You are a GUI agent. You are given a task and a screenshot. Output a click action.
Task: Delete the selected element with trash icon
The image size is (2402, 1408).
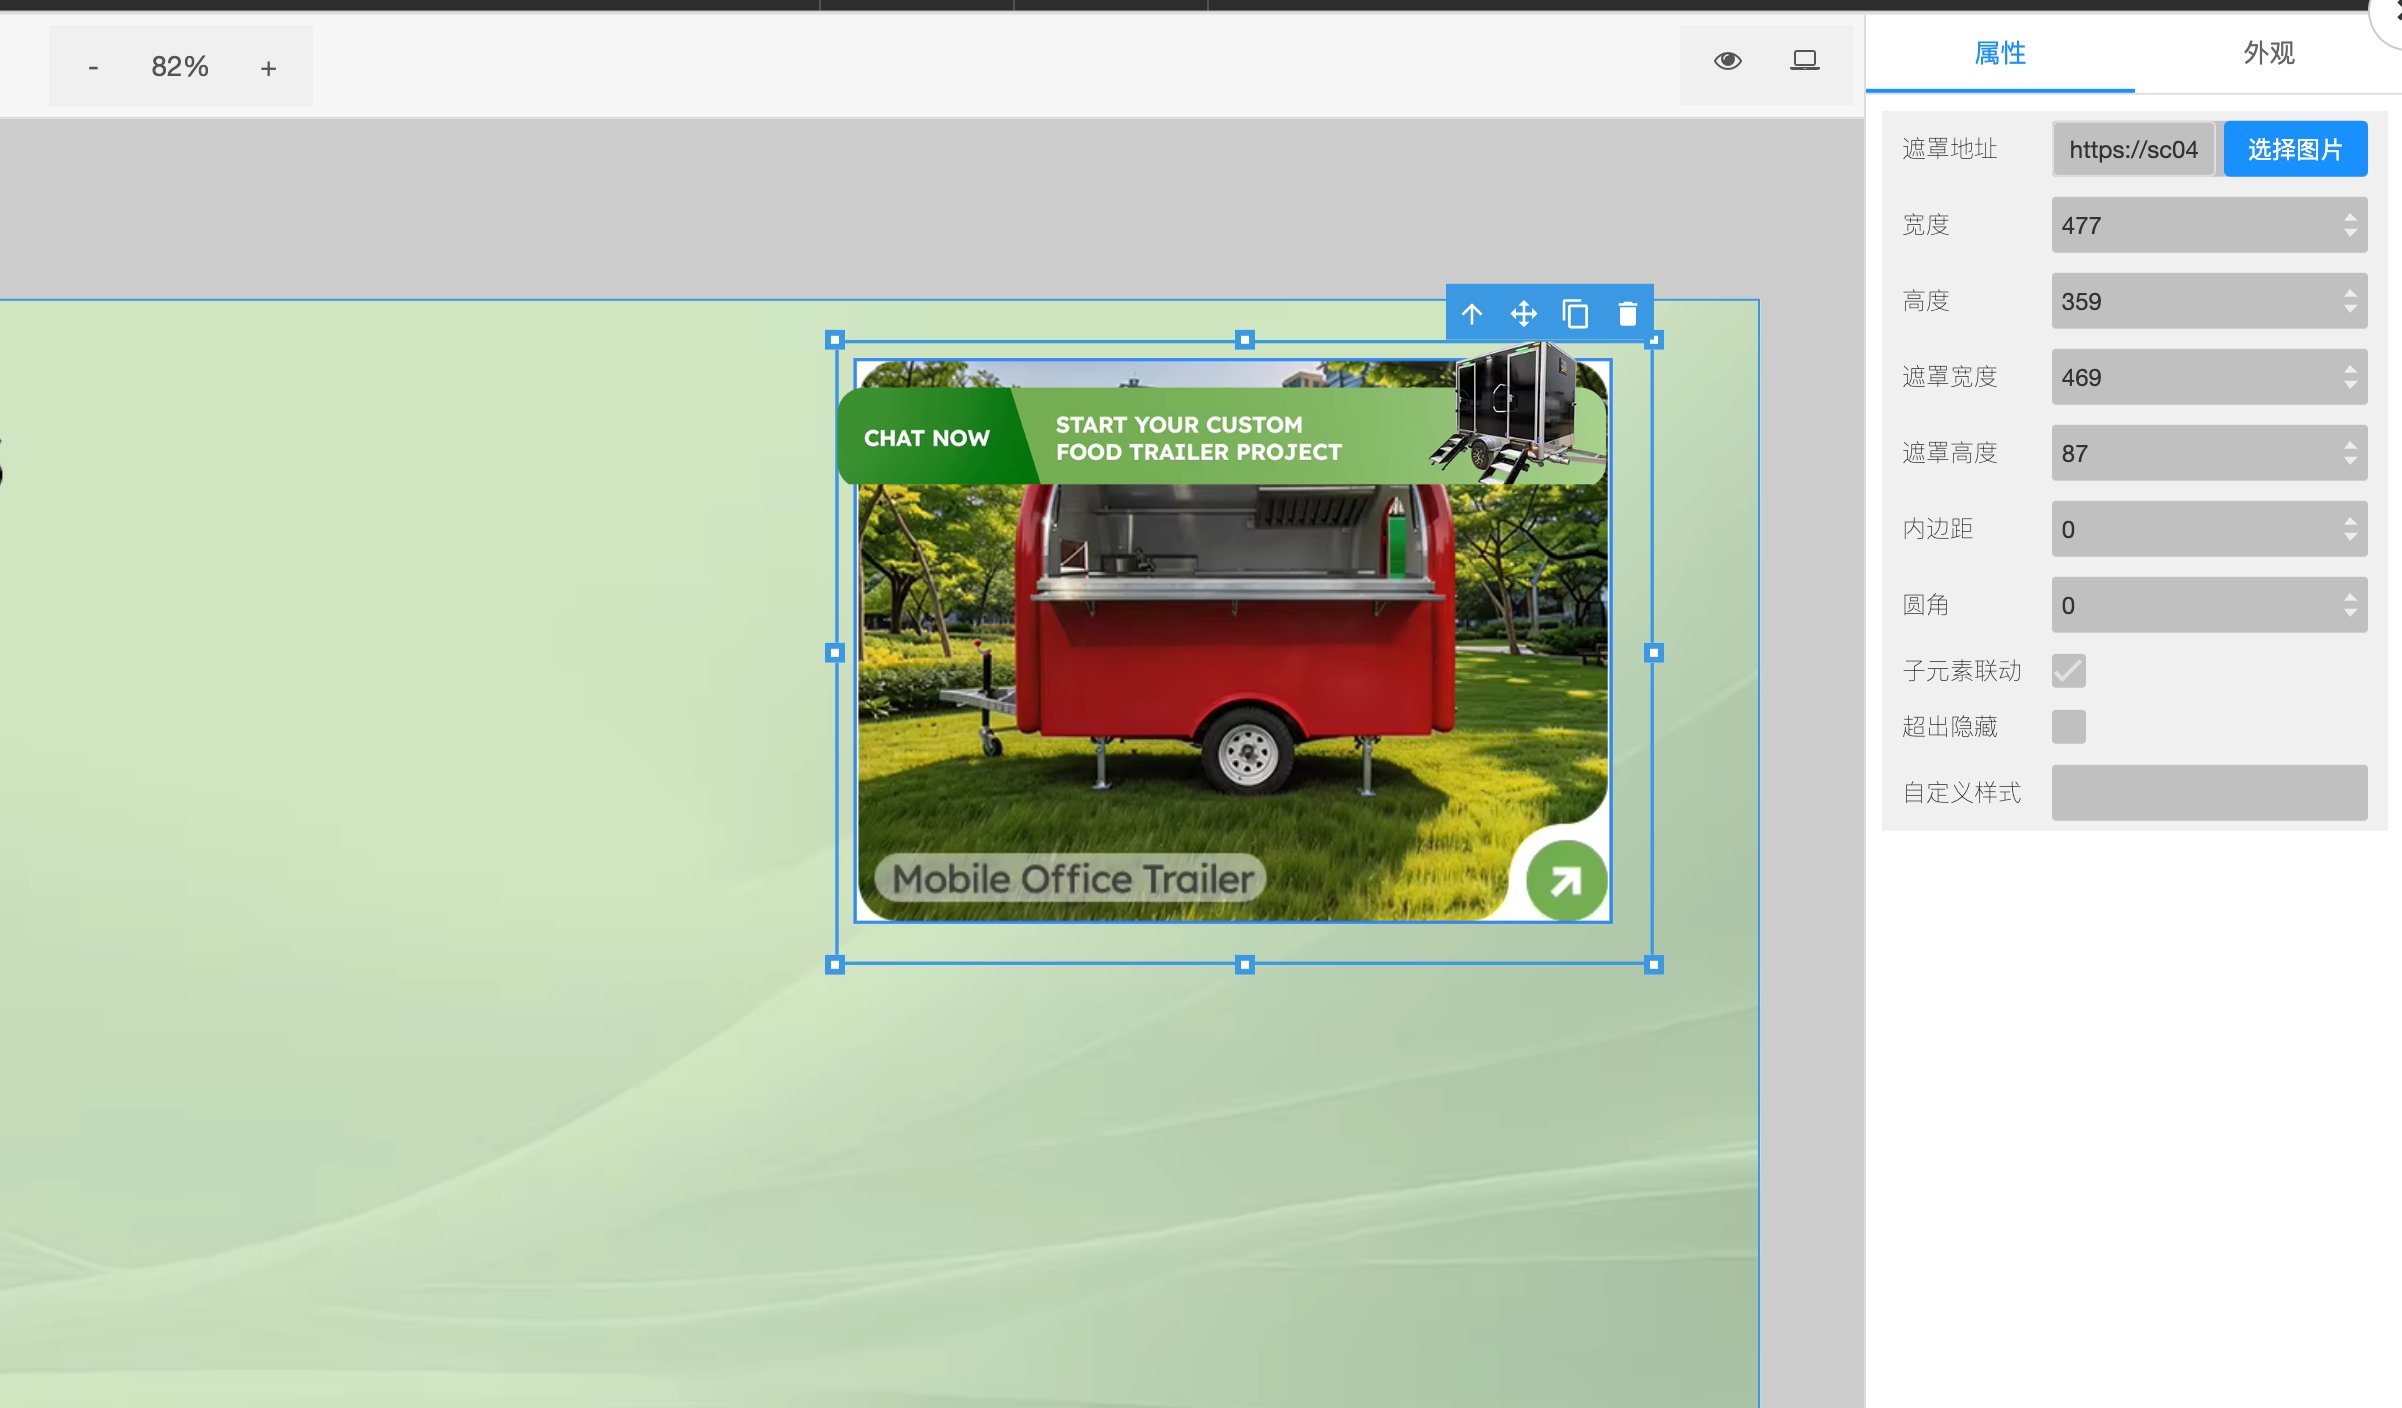(1627, 314)
